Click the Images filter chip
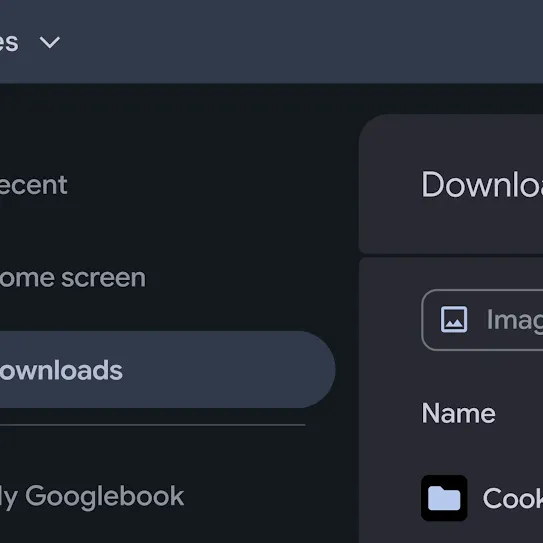This screenshot has height=543, width=543. (x=482, y=320)
